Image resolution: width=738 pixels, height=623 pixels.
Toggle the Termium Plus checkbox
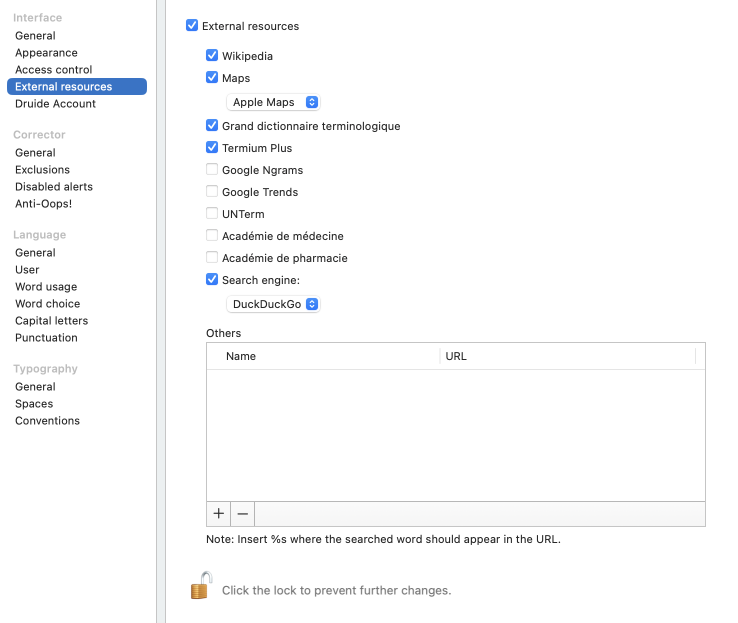212,148
